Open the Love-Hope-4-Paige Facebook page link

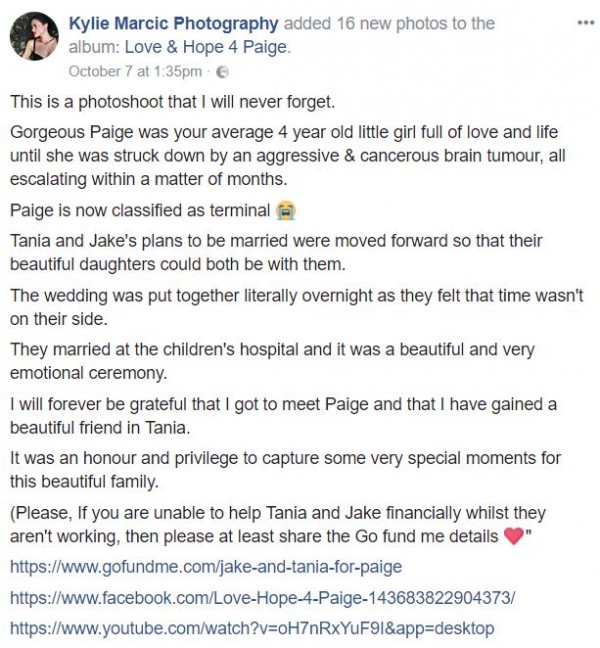(262, 598)
